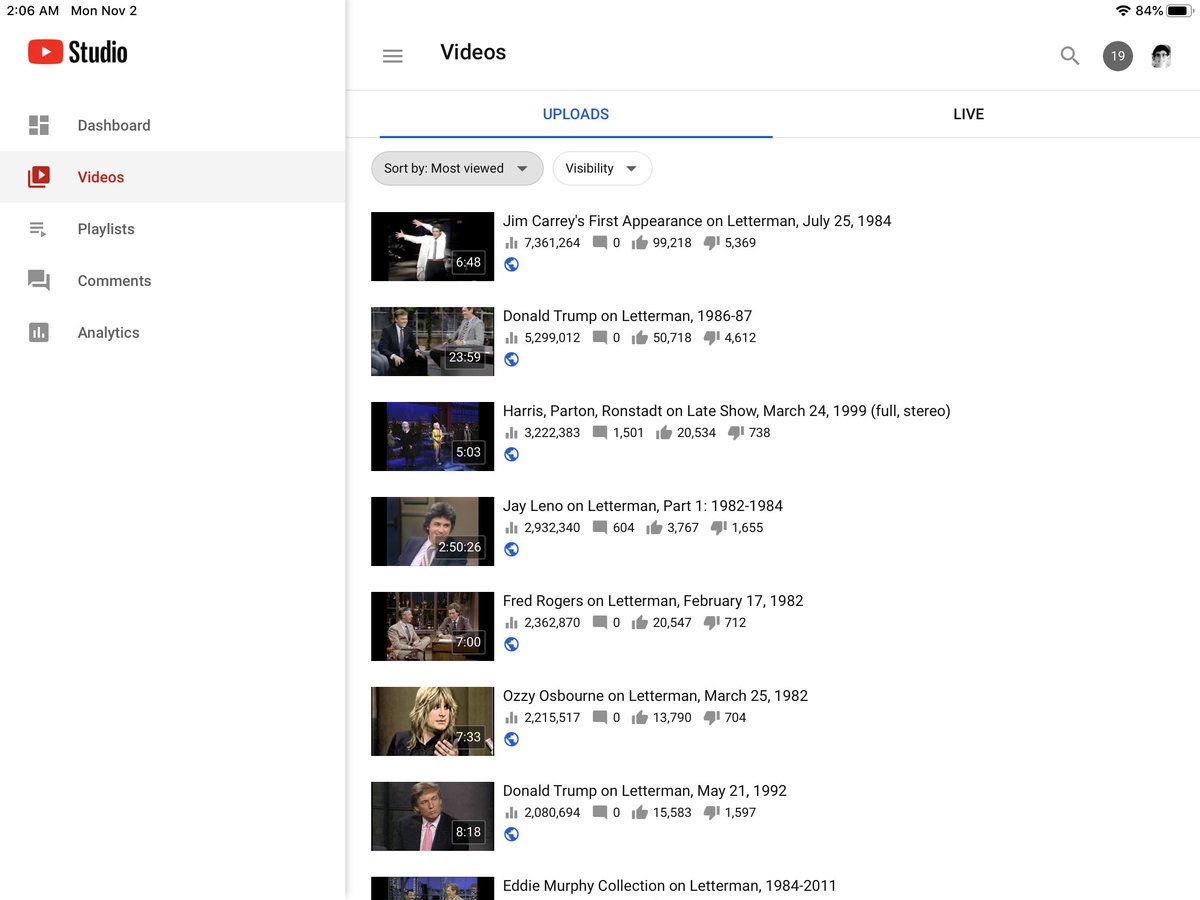Click the YouTube Studio logo

click(x=77, y=52)
